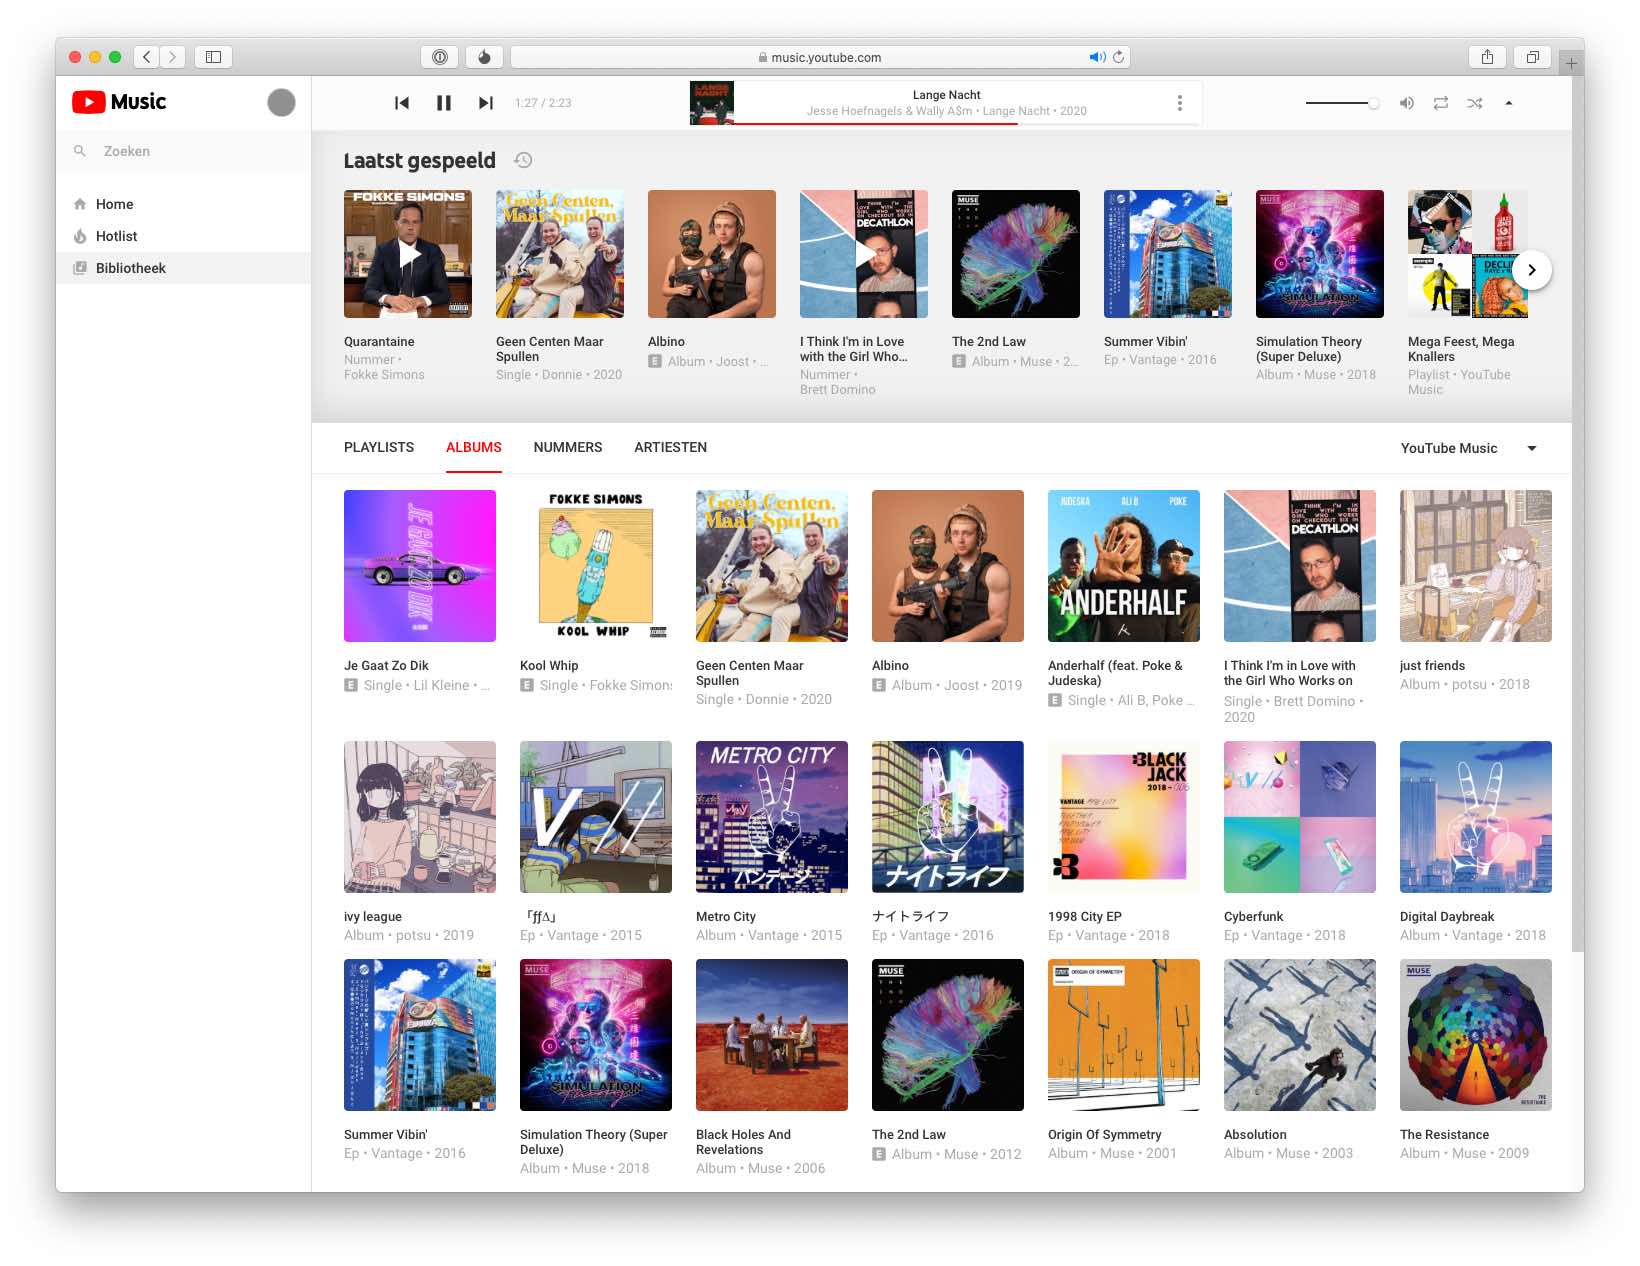This screenshot has width=1640, height=1266.
Task: Open Bibliotheek via its library icon
Action: 79,268
